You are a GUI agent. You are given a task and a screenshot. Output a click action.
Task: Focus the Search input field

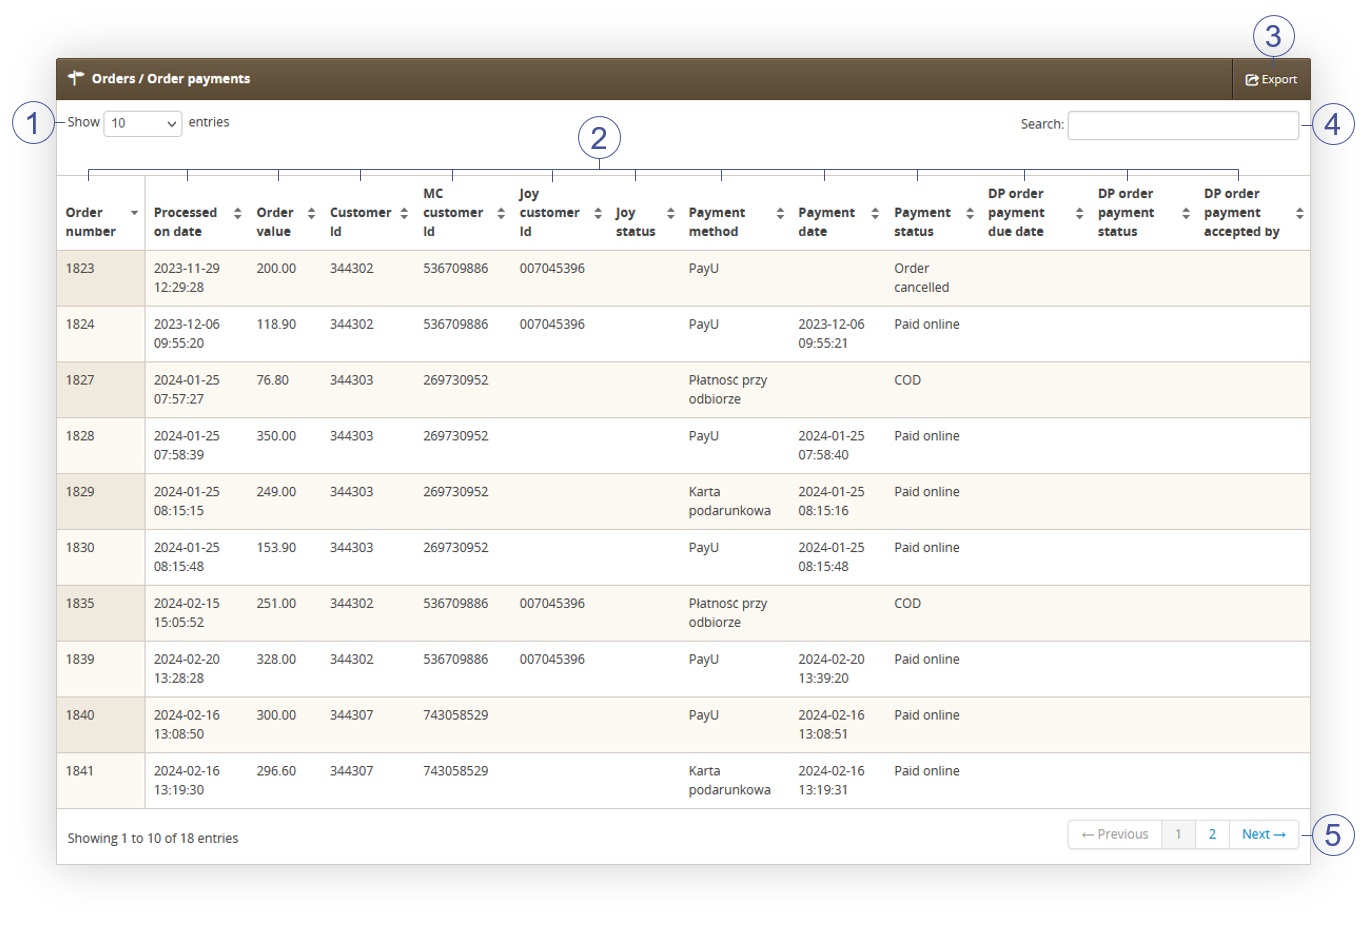click(x=1183, y=125)
